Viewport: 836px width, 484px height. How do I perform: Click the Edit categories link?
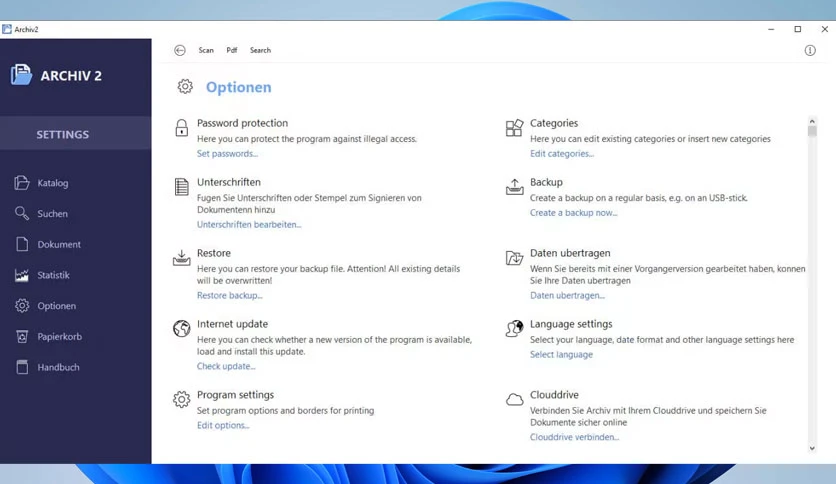pos(561,154)
